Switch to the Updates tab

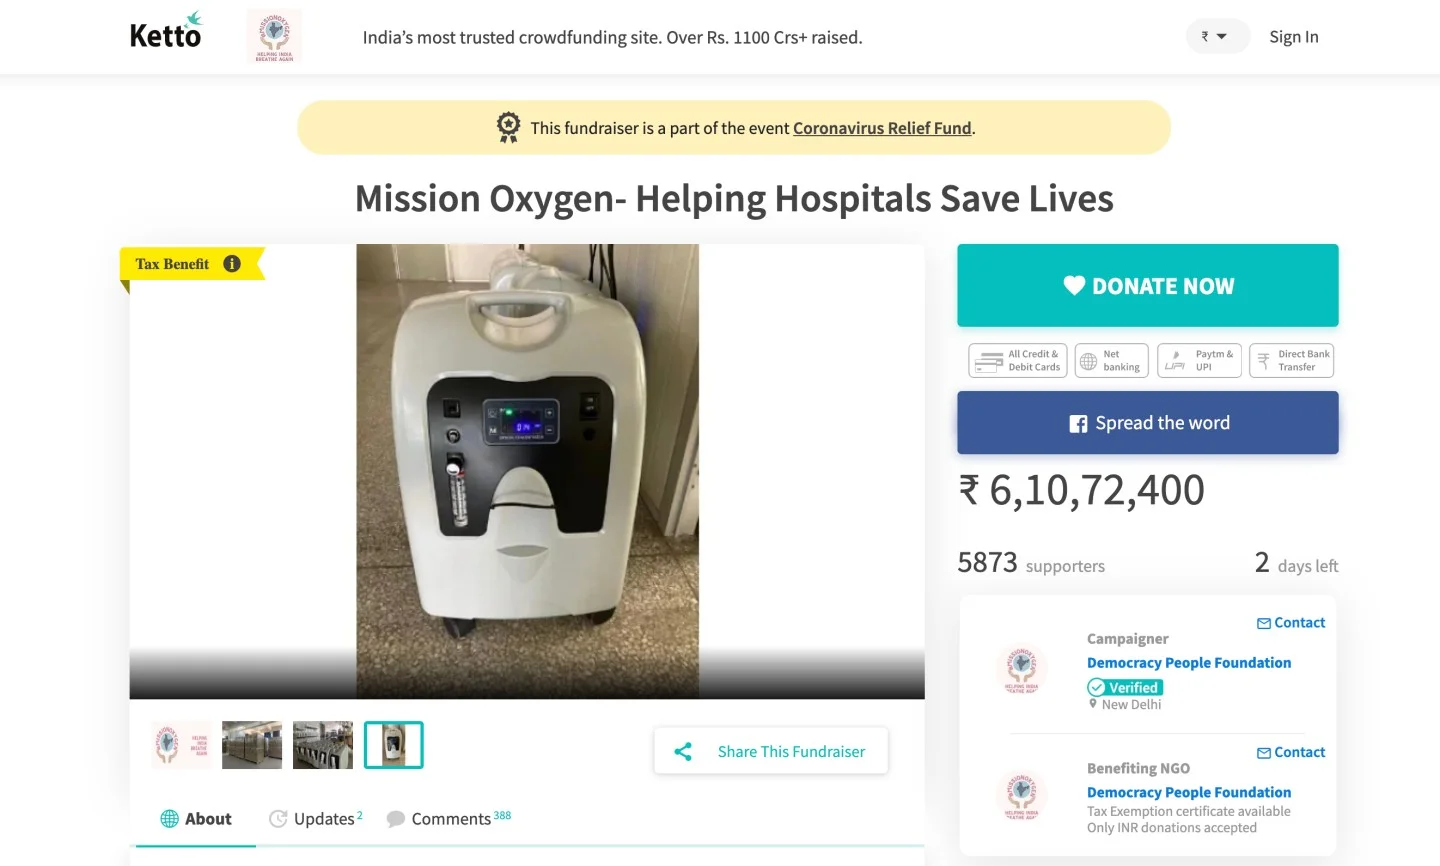pos(315,819)
